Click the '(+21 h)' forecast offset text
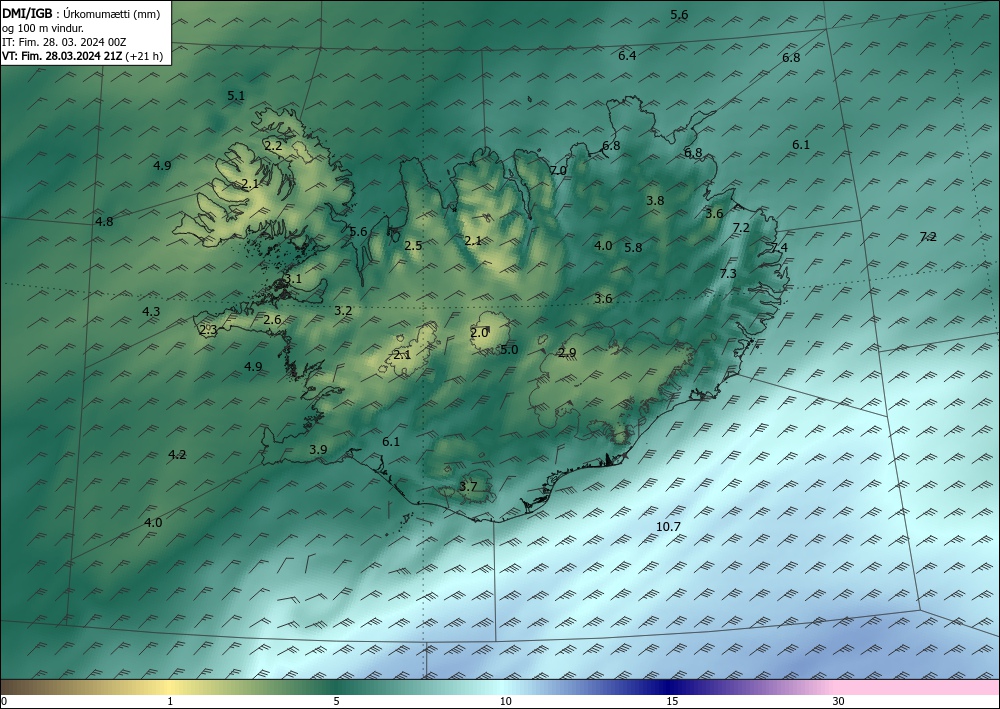Screen dimensions: 1000x709 click(144, 56)
